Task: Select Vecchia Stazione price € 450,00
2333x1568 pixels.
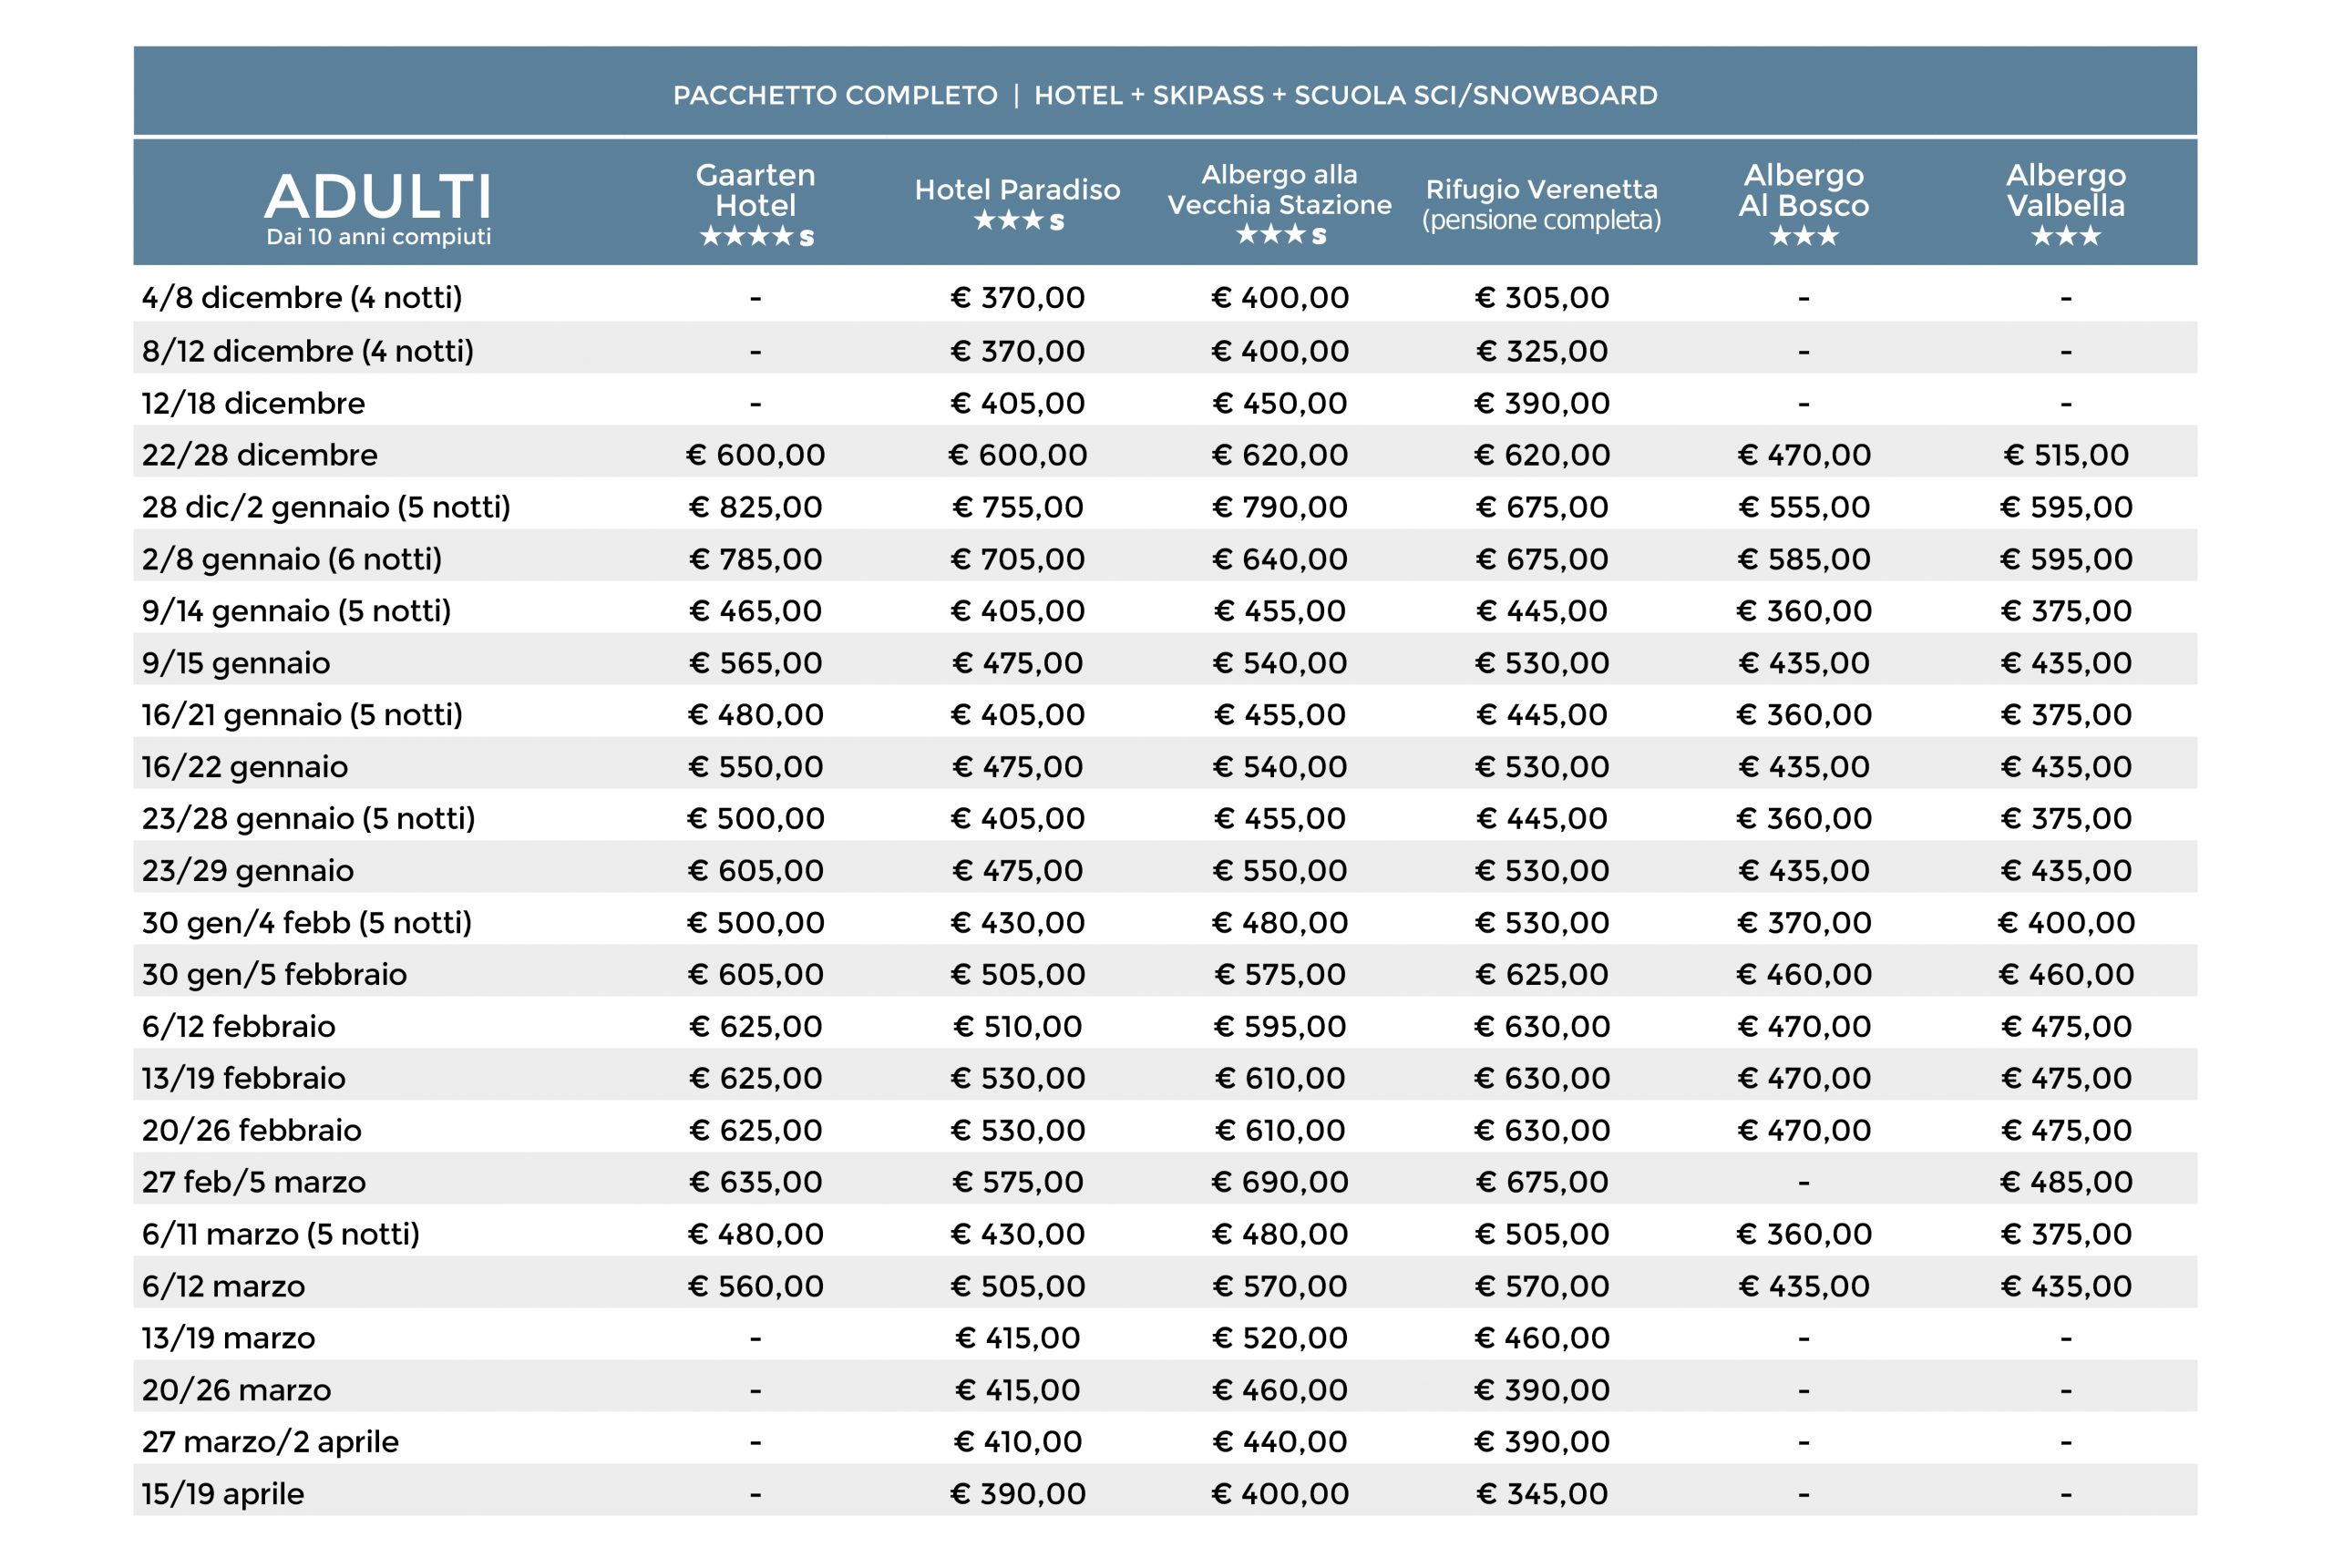Action: (x=1280, y=403)
